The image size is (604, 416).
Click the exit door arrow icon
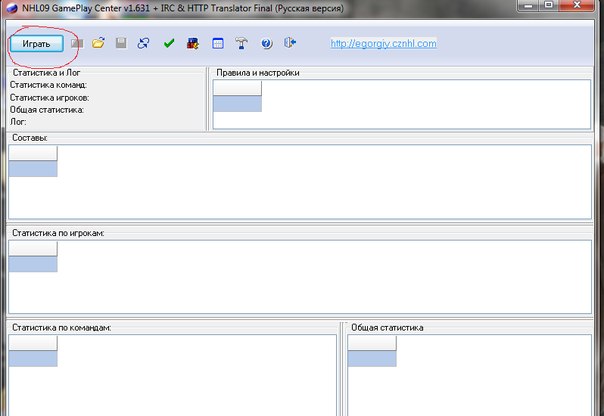click(290, 42)
